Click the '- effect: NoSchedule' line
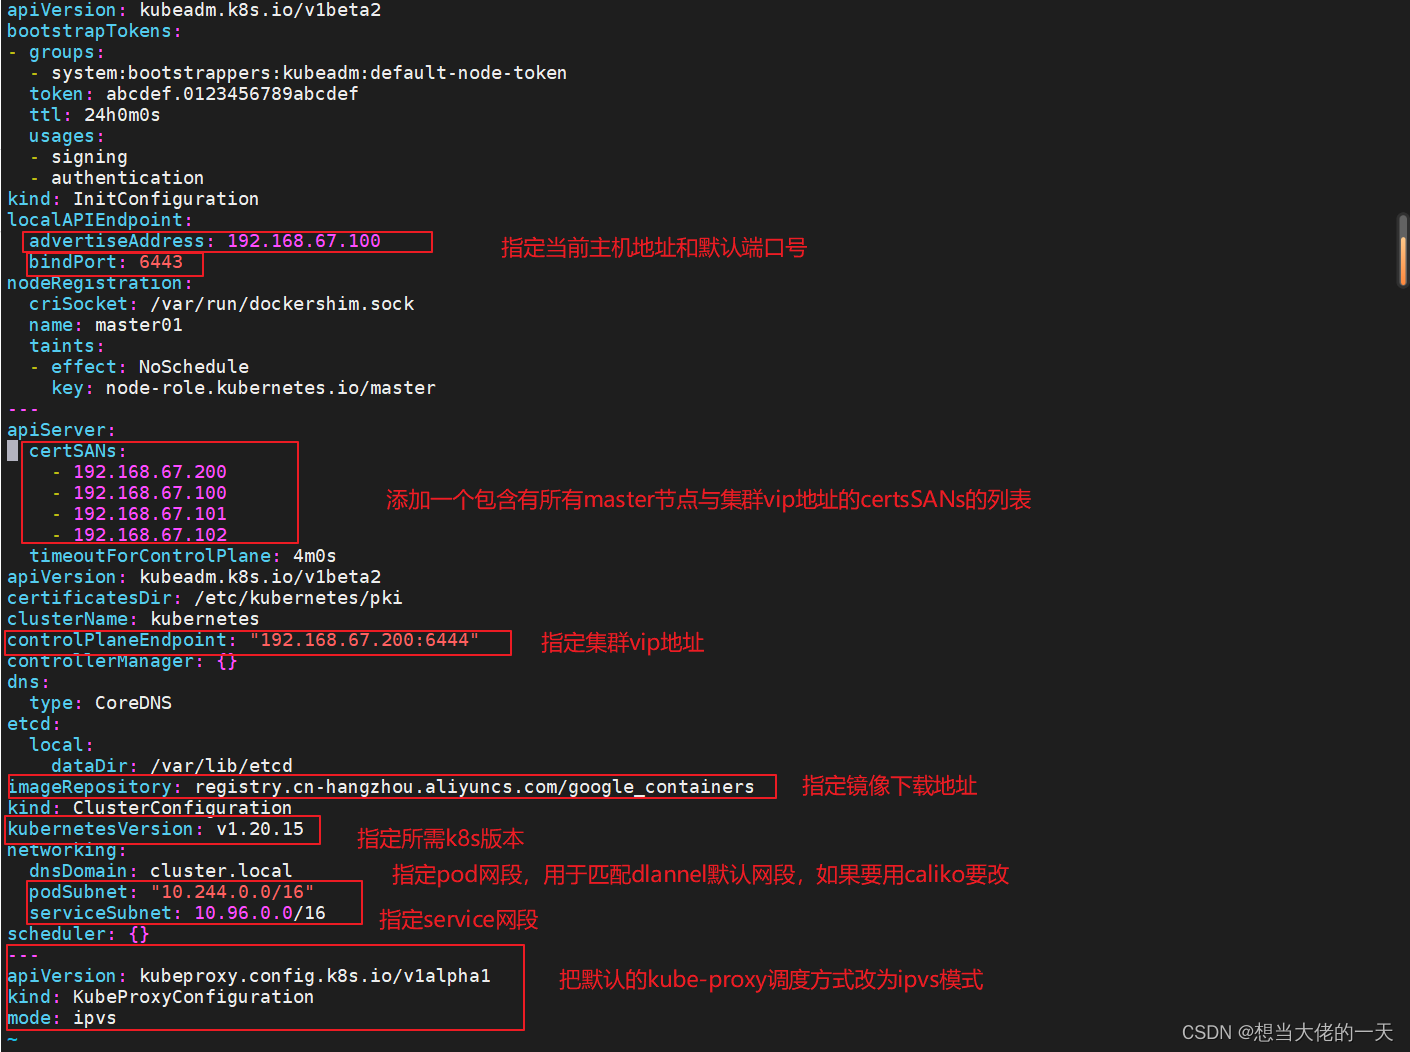Viewport: 1410px width, 1052px height. coord(139,367)
